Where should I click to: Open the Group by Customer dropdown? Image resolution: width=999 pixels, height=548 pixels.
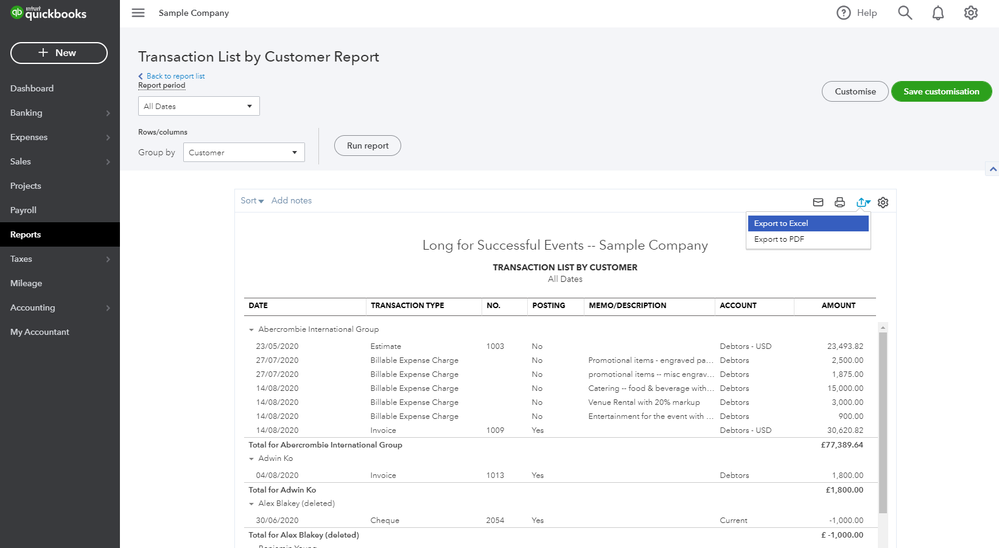pyautogui.click(x=243, y=153)
